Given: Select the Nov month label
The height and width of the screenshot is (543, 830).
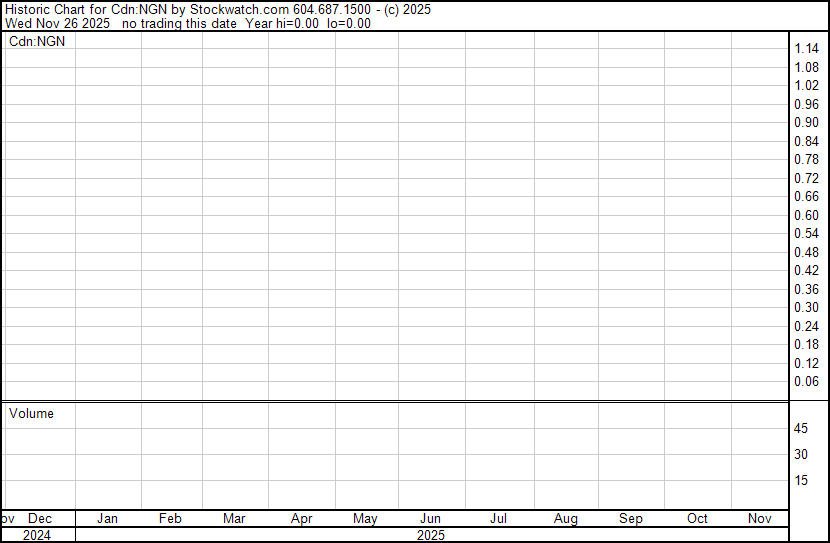Looking at the screenshot, I should (x=760, y=518).
